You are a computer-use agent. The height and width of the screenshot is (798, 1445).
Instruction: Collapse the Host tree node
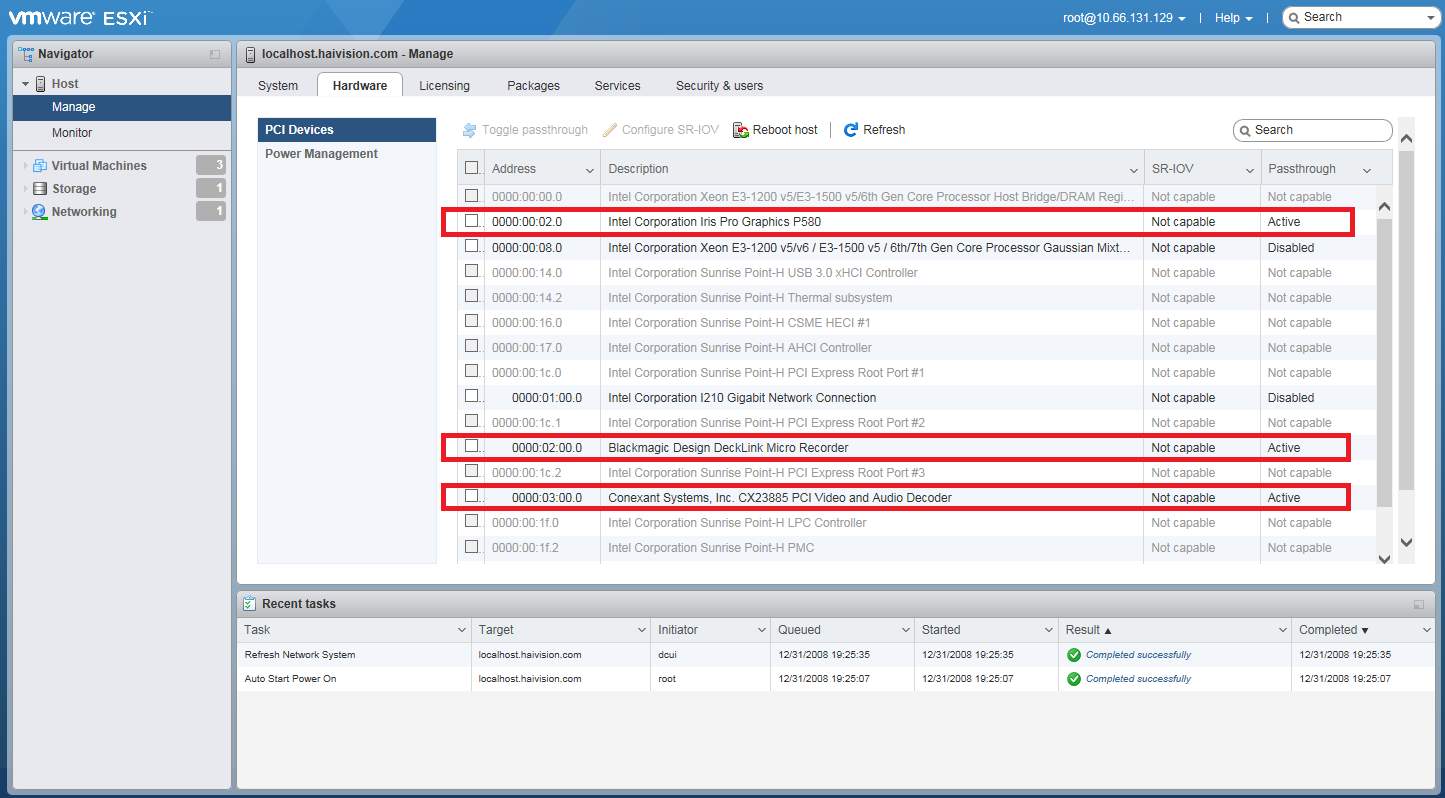pos(25,84)
